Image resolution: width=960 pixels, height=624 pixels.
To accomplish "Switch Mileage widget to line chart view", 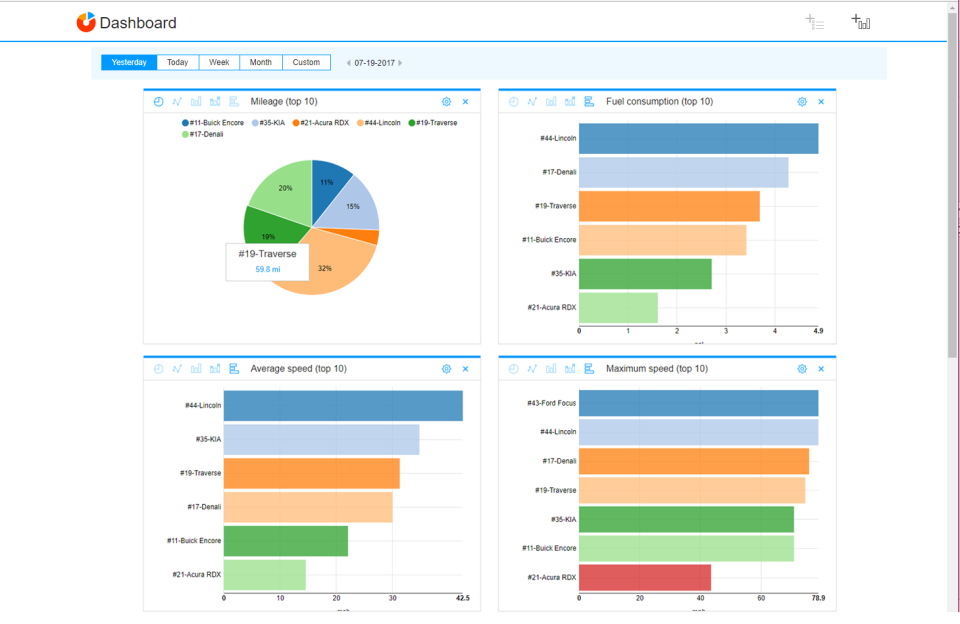I will (177, 101).
